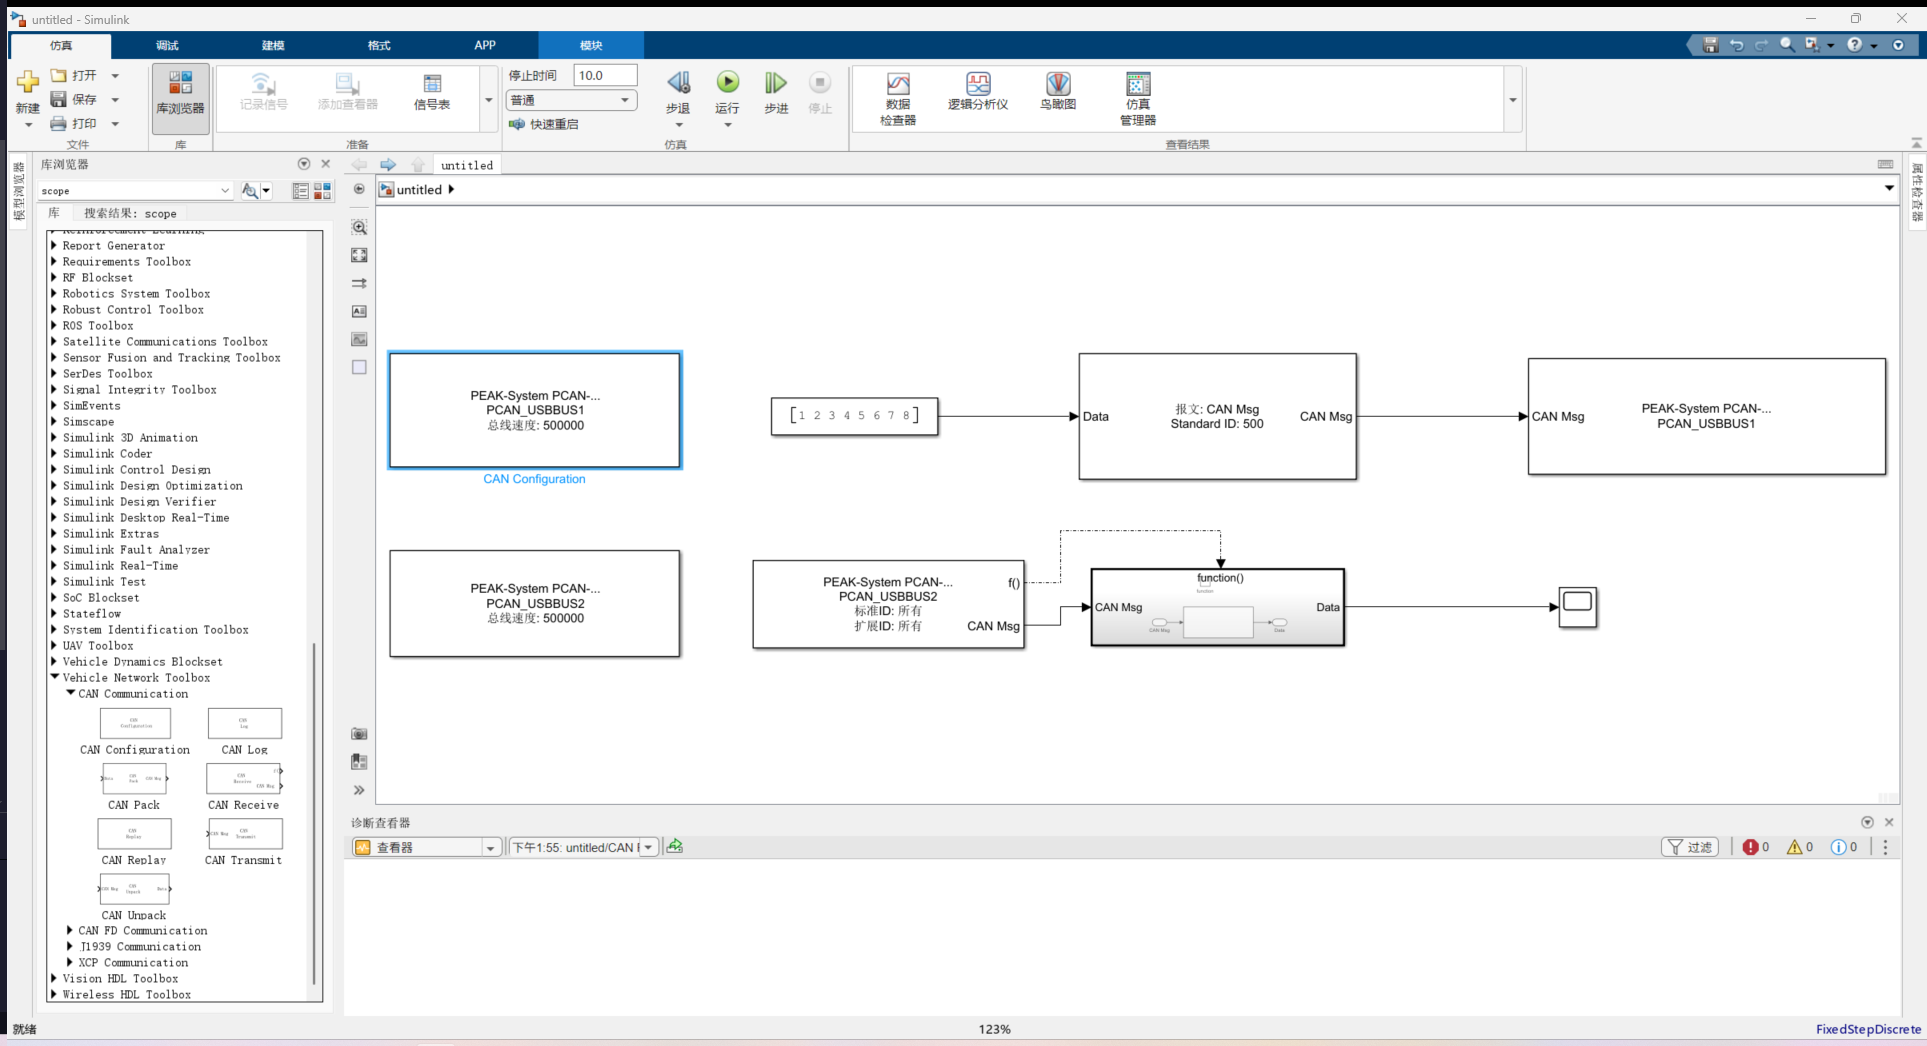Open the Bird's-Eye Scope (鸟瞰图)
This screenshot has width=1927, height=1046.
[x=1058, y=91]
